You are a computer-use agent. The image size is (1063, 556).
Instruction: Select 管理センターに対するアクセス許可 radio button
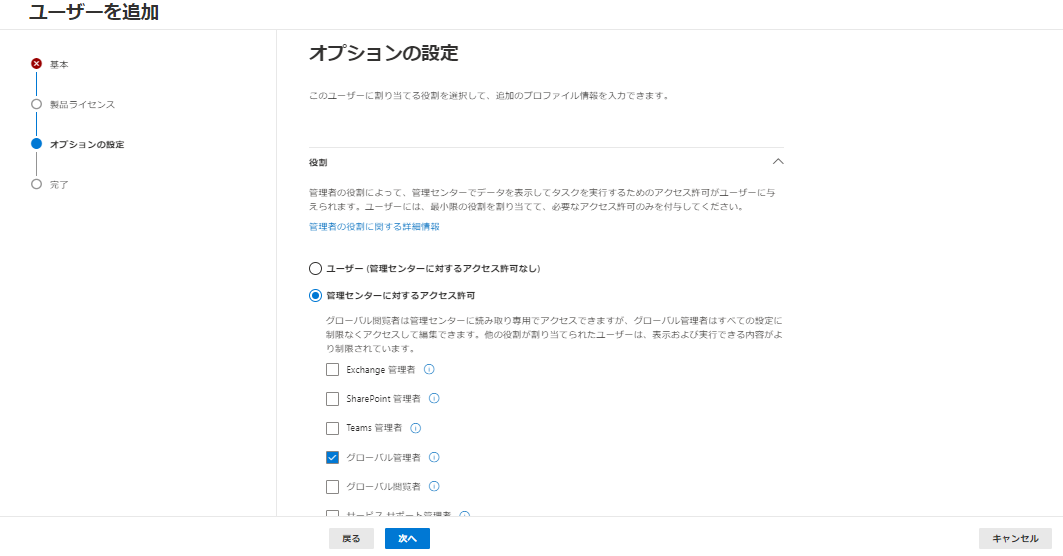(x=315, y=296)
